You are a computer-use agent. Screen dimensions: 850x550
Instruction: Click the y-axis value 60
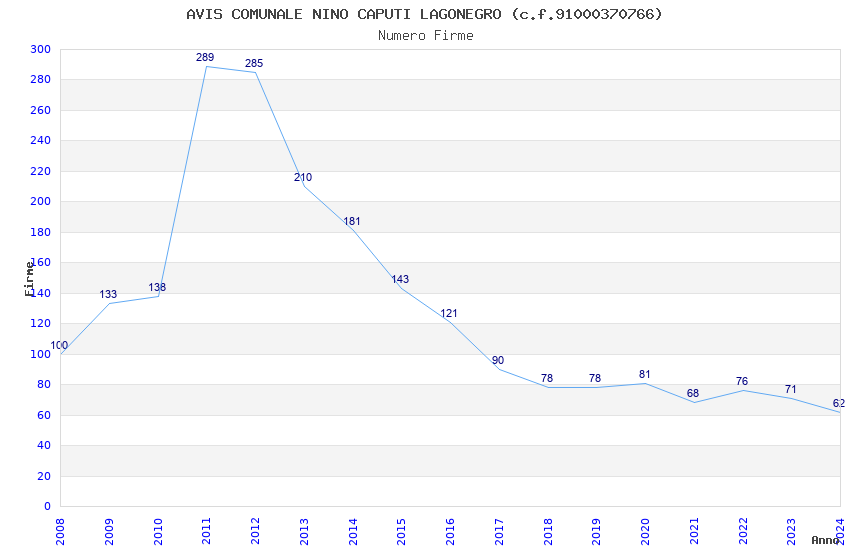click(43, 415)
